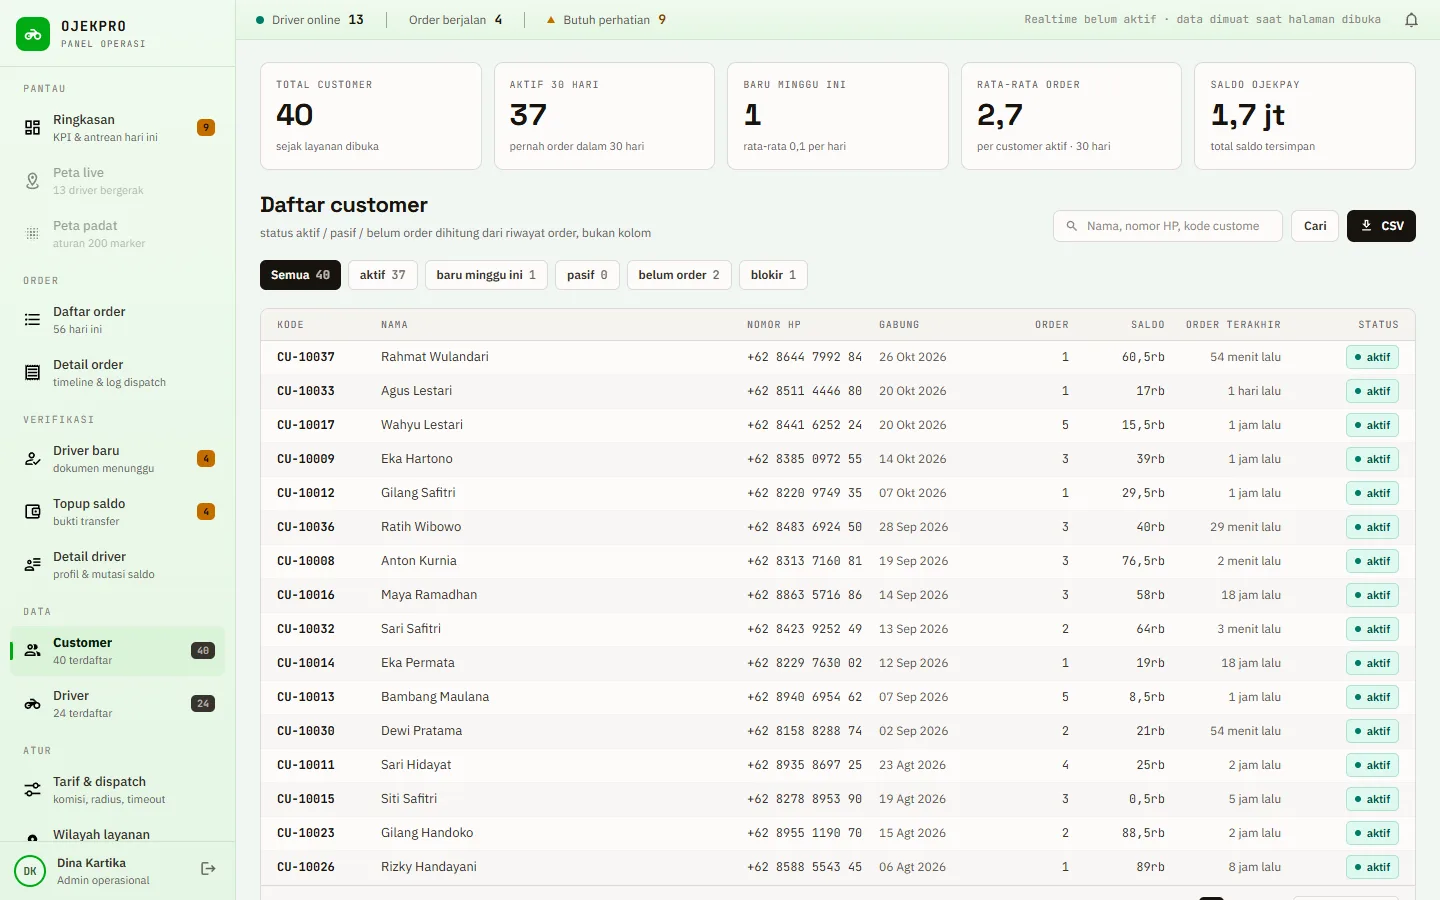Click the ORDER column header
Image resolution: width=1440 pixels, height=900 pixels.
[x=1051, y=325]
